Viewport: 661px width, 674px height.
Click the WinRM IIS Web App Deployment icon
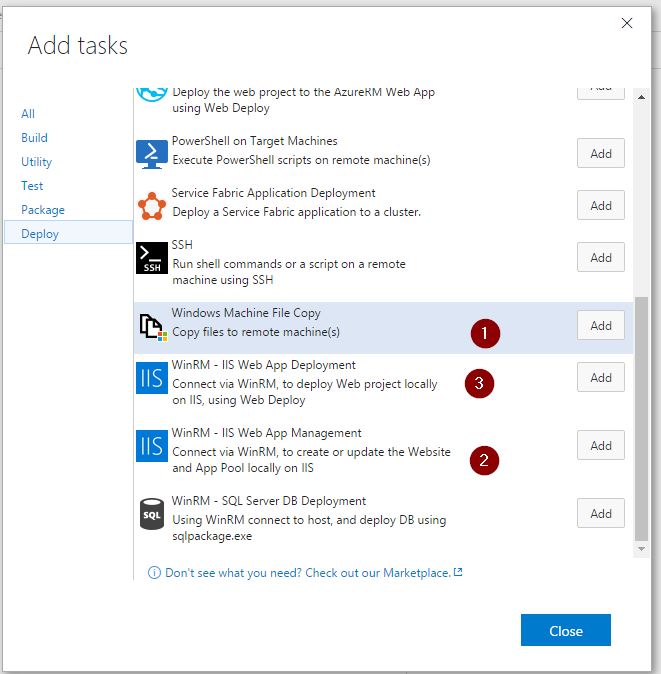click(x=151, y=378)
